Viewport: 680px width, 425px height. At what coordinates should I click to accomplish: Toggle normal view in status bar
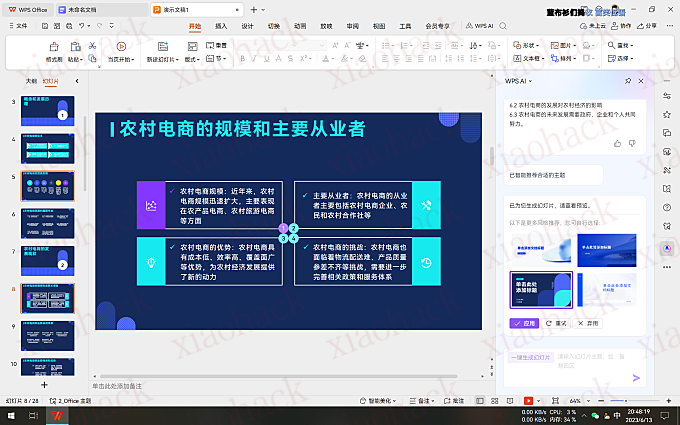[x=480, y=401]
